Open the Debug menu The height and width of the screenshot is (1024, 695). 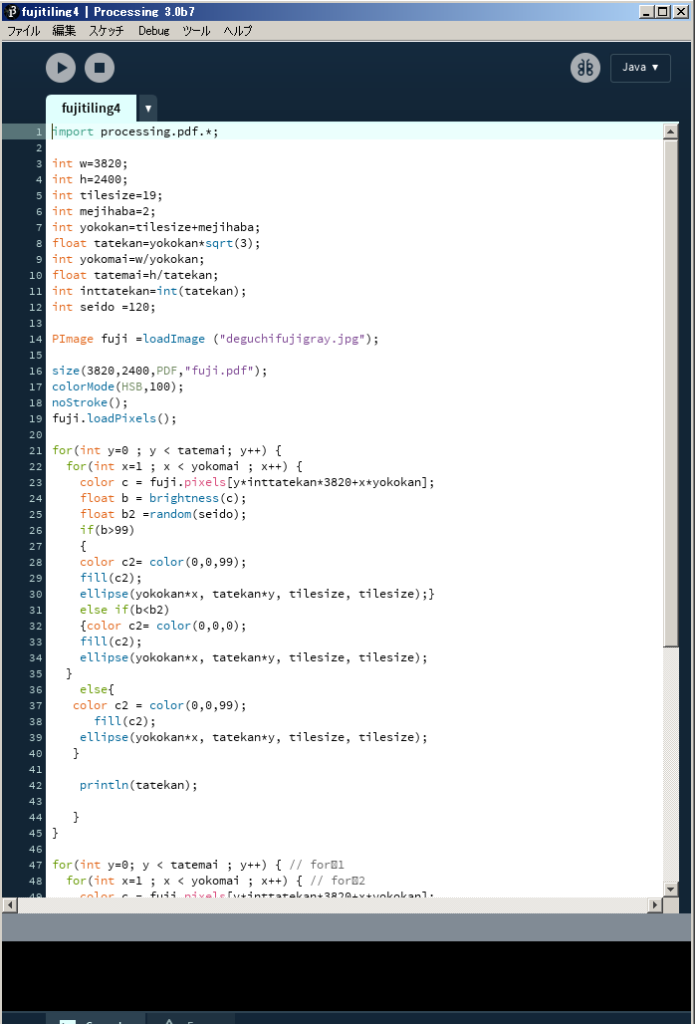point(154,31)
